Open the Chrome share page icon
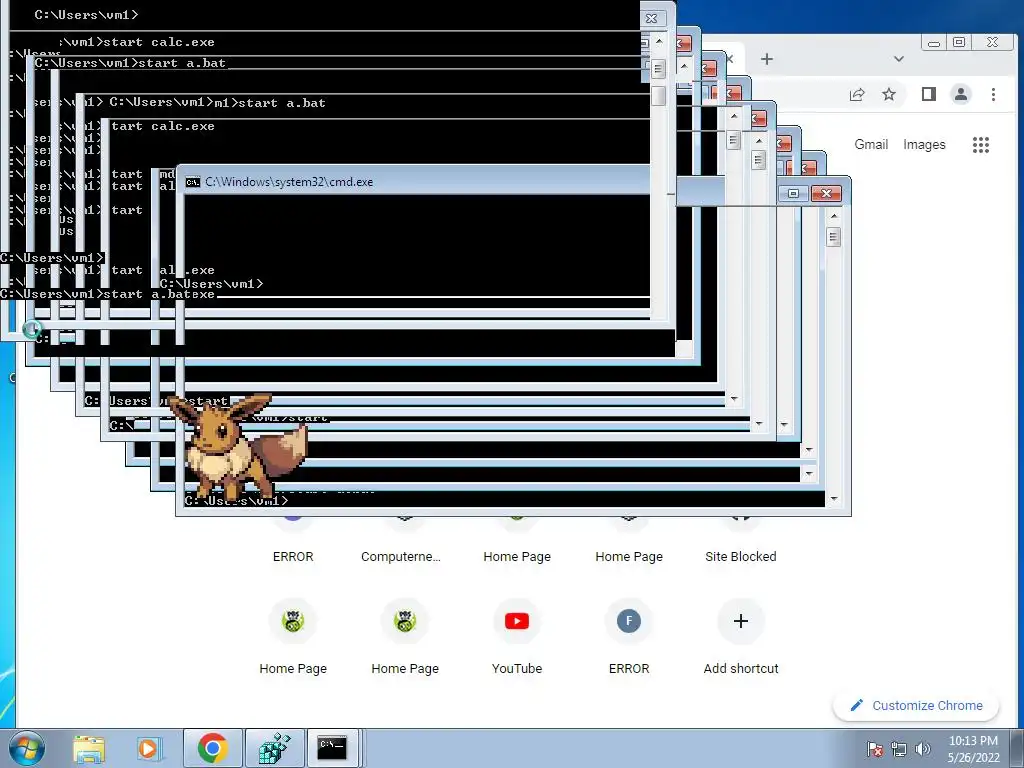Image resolution: width=1024 pixels, height=768 pixels. click(x=857, y=94)
